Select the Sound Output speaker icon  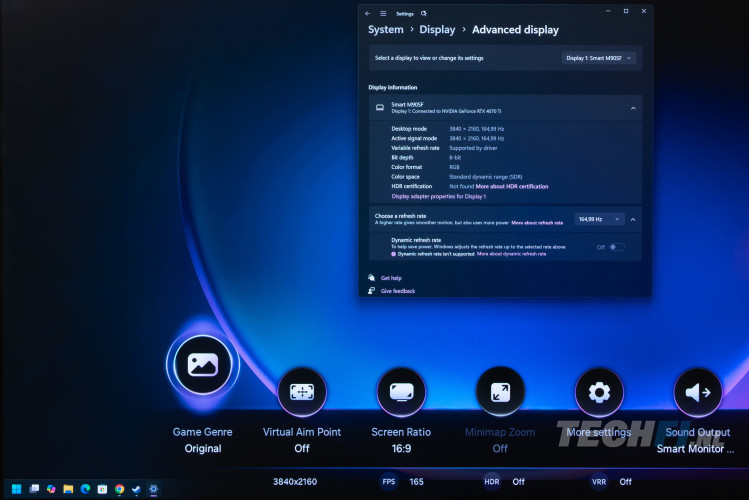(x=698, y=392)
